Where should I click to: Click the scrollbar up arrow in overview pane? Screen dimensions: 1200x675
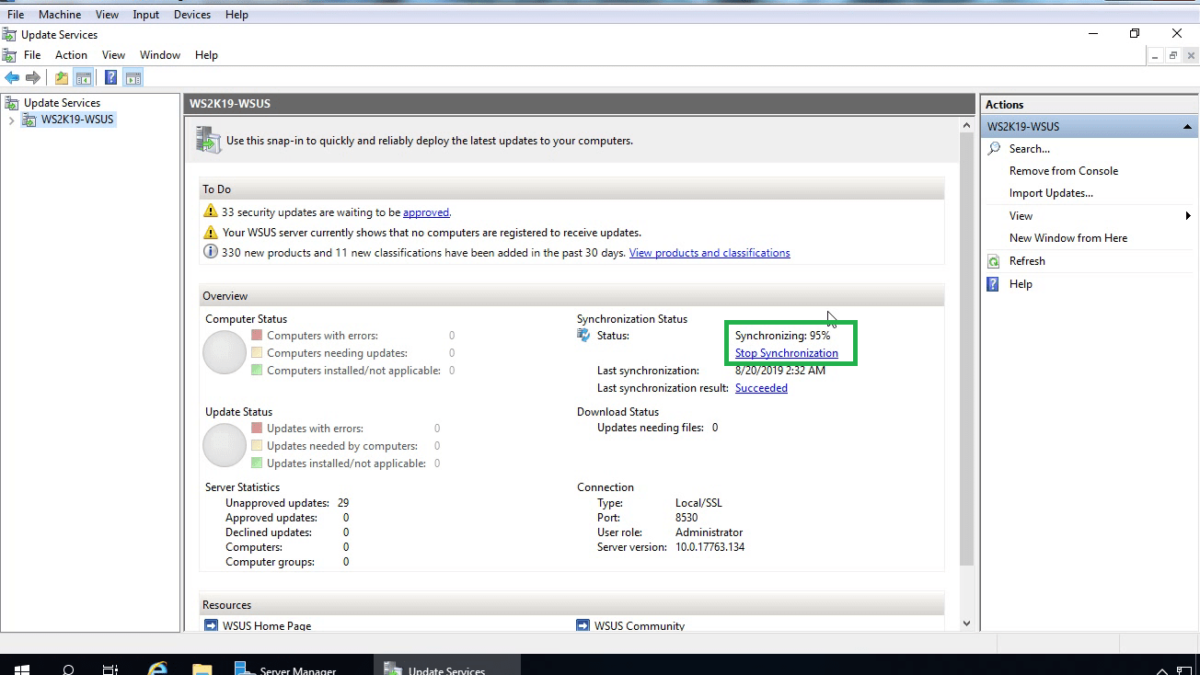[x=966, y=126]
